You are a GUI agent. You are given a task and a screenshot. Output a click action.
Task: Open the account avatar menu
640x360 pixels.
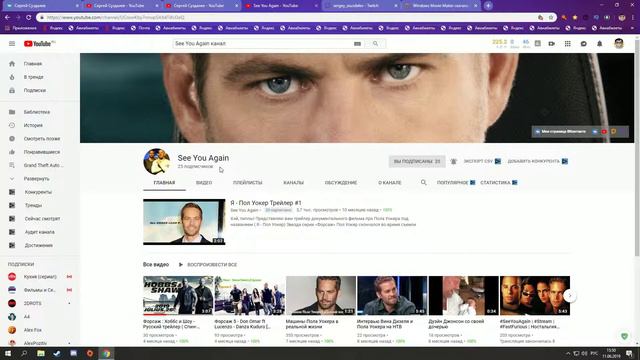point(619,44)
